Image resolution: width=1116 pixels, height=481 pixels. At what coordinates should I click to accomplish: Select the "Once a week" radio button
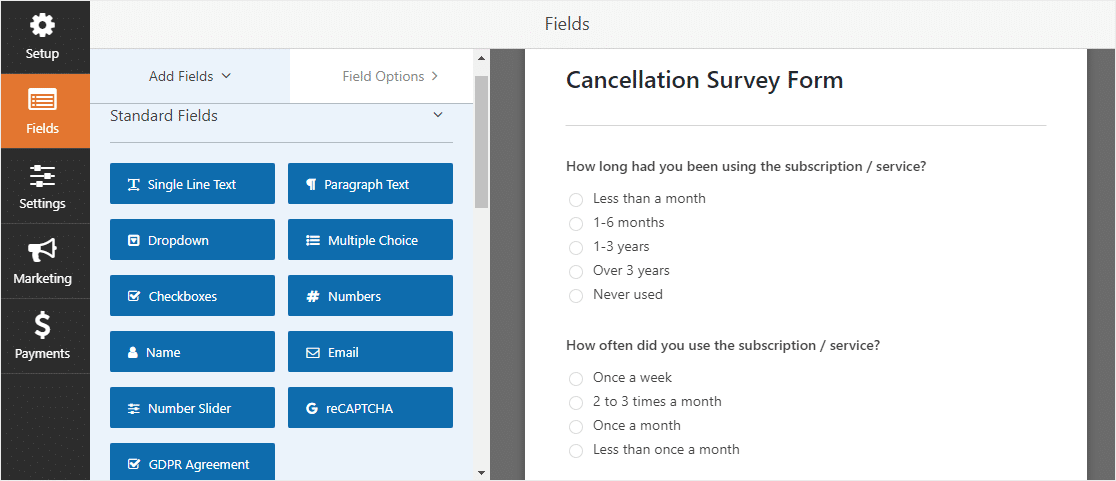[x=576, y=379]
